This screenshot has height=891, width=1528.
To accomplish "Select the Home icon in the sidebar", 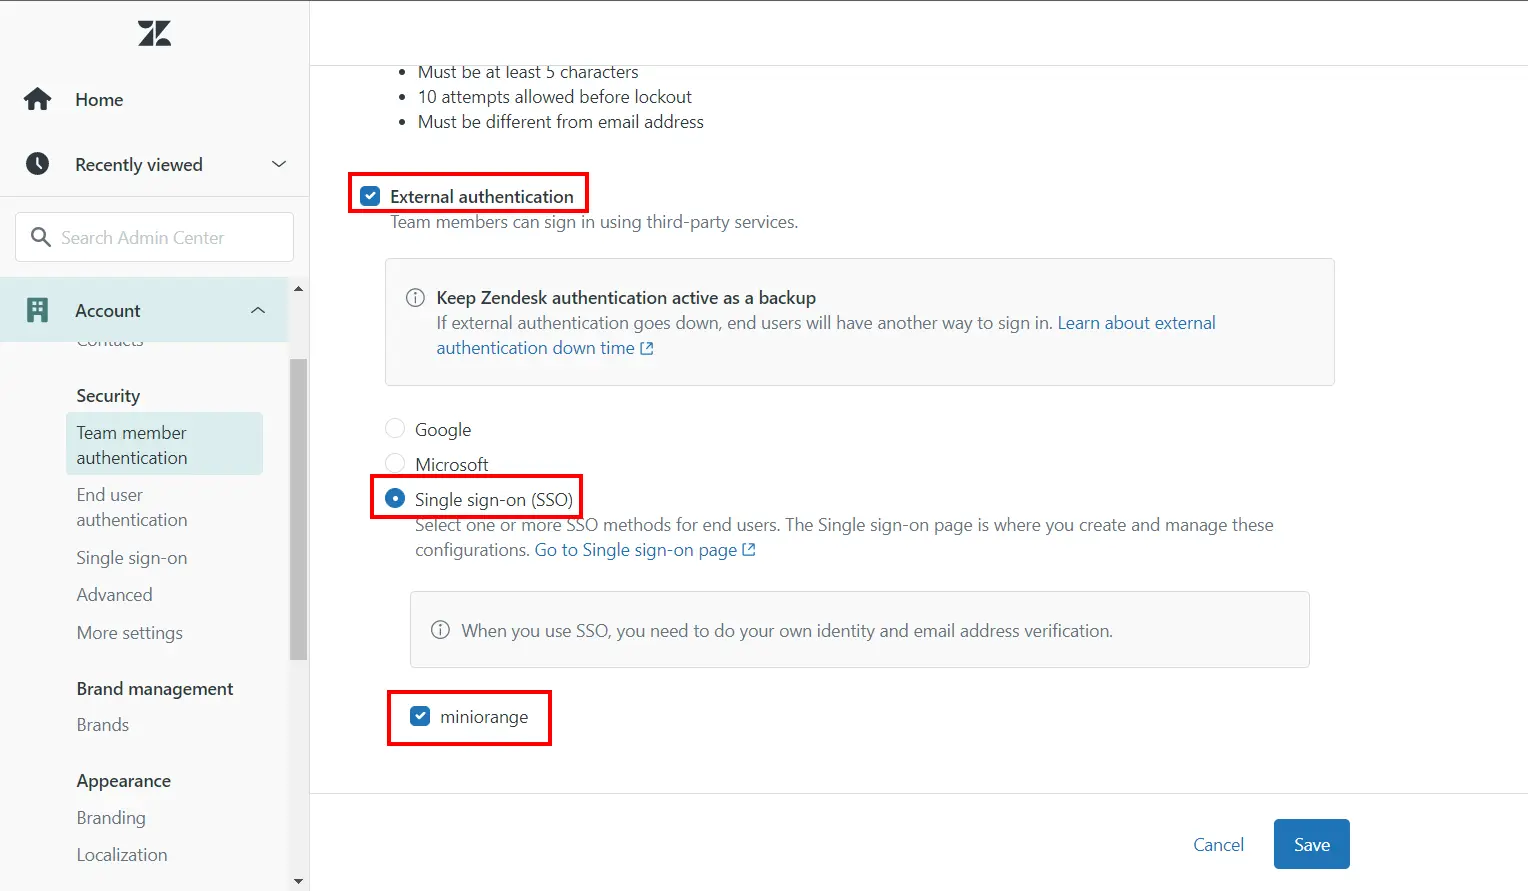I will [x=37, y=99].
